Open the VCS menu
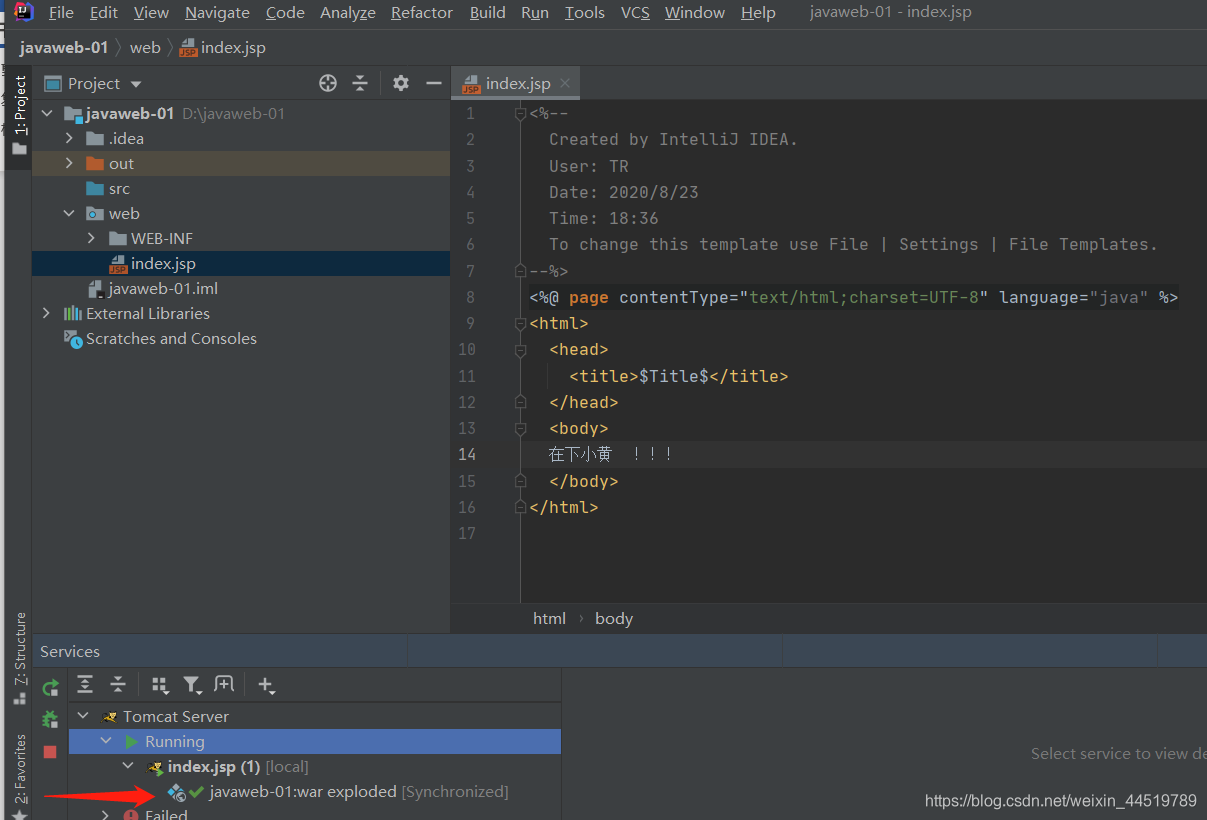 point(635,13)
